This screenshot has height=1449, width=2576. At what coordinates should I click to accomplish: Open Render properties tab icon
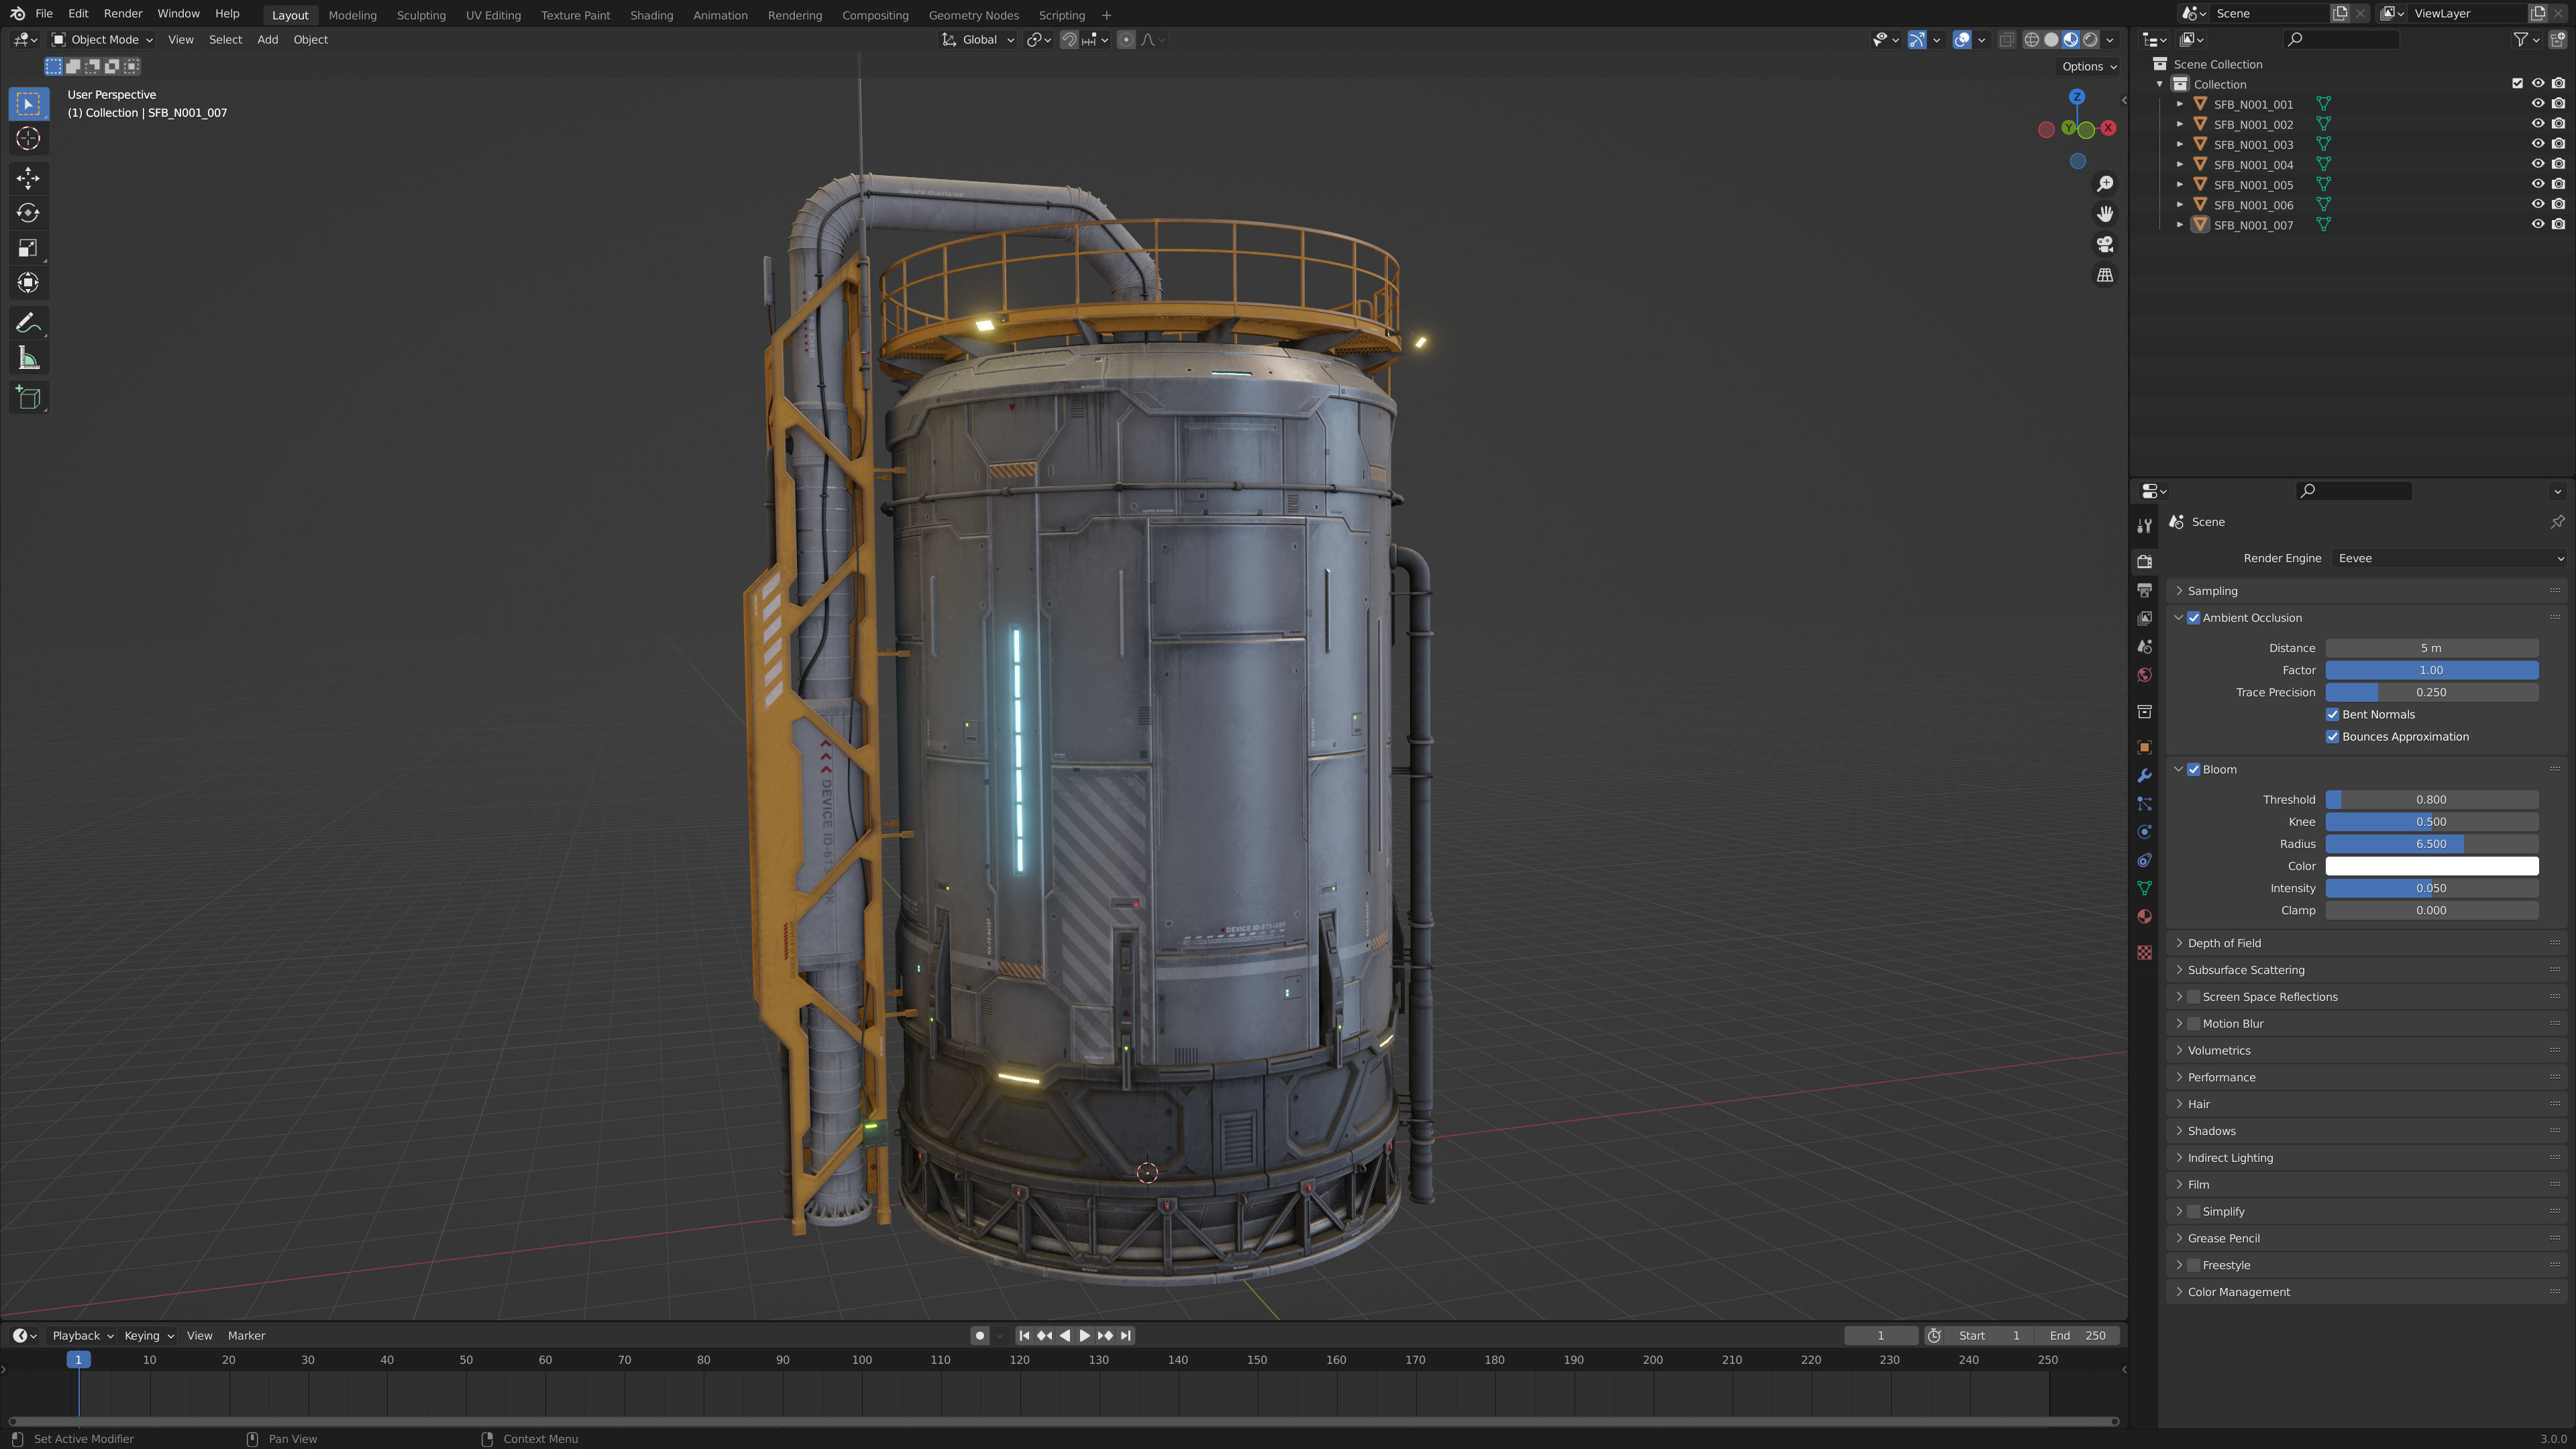2144,562
